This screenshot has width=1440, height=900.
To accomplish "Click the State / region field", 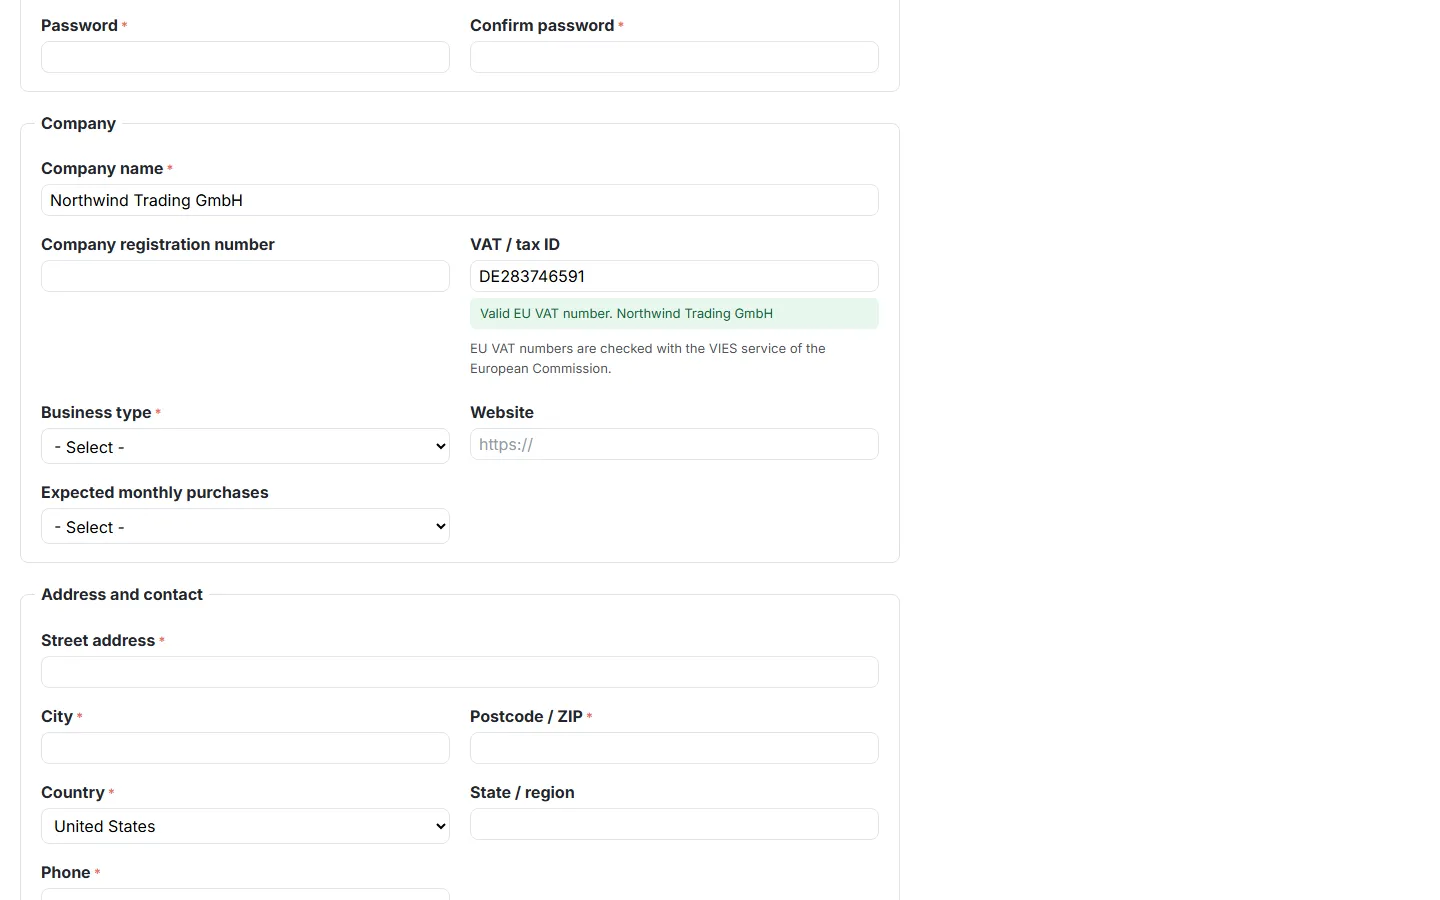I will click(674, 824).
